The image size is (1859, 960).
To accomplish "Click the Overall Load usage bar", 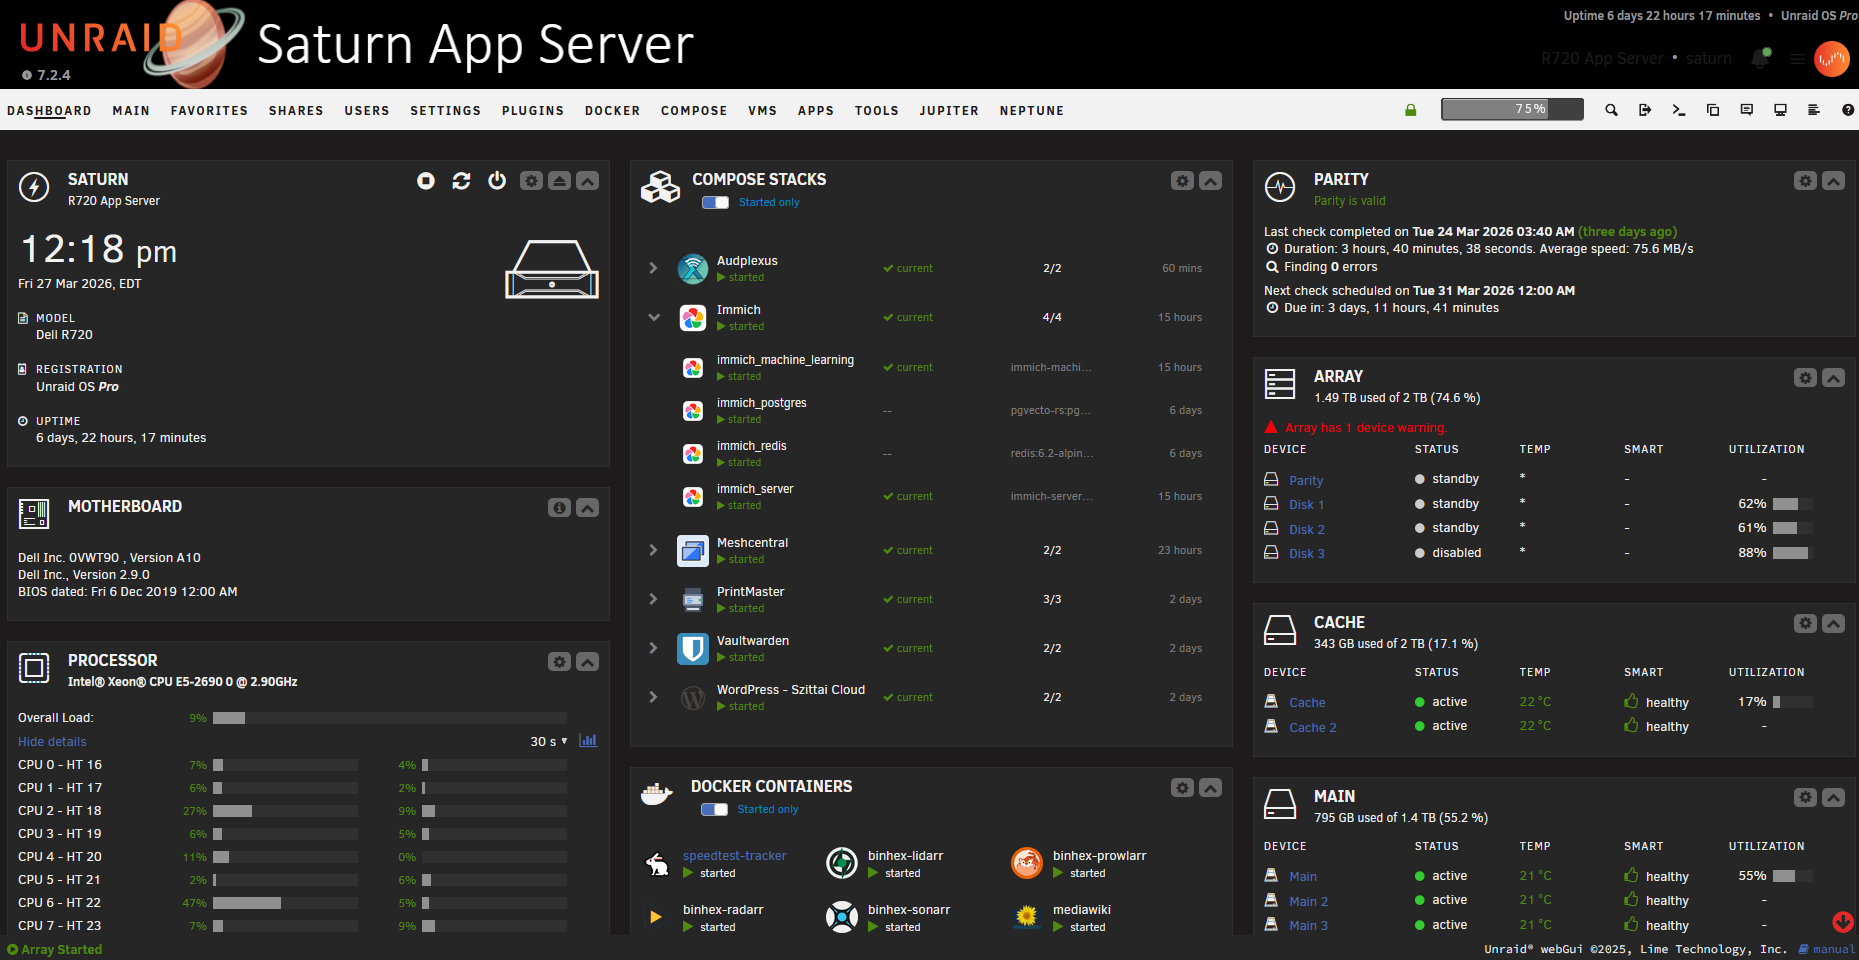I will tap(390, 718).
